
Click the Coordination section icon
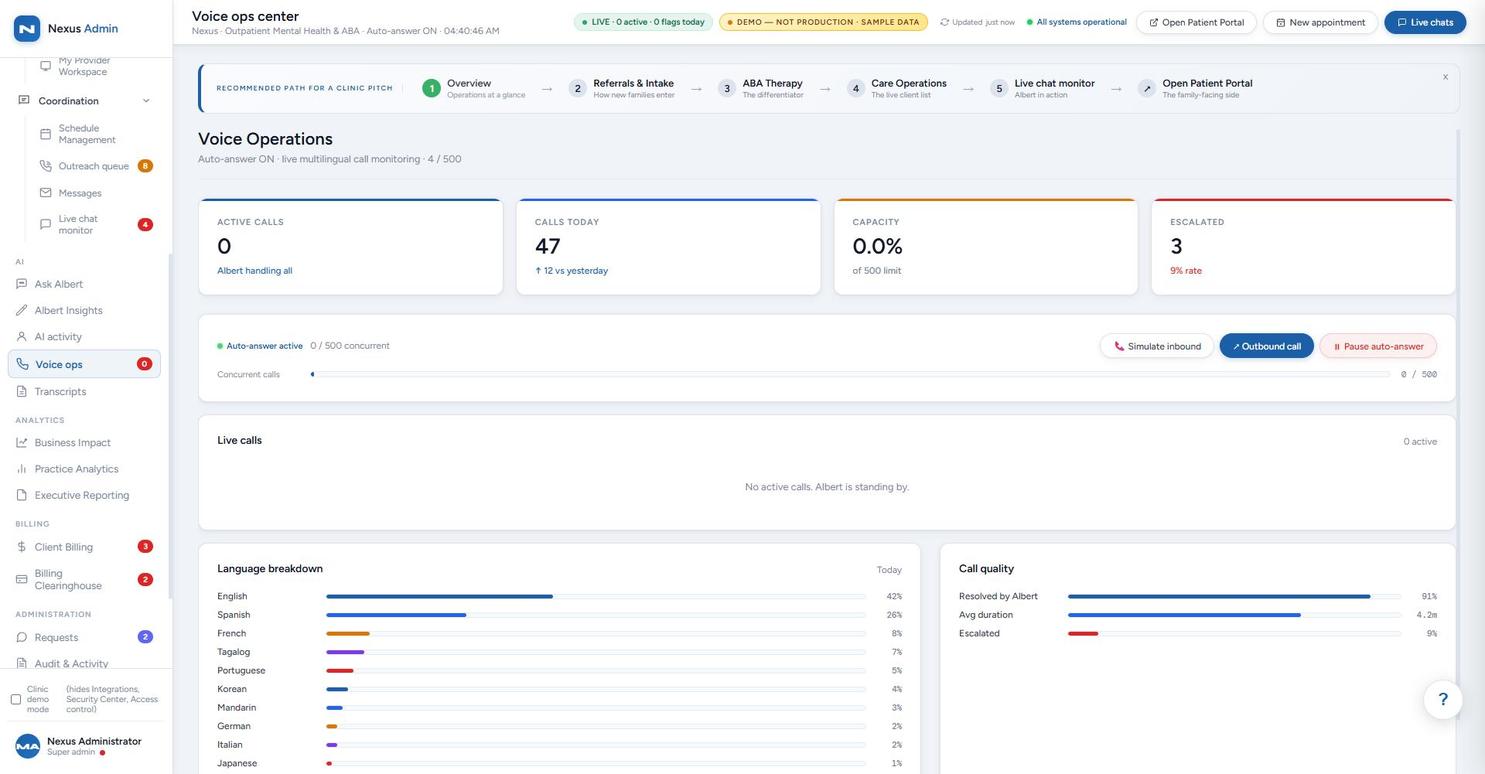[24, 101]
